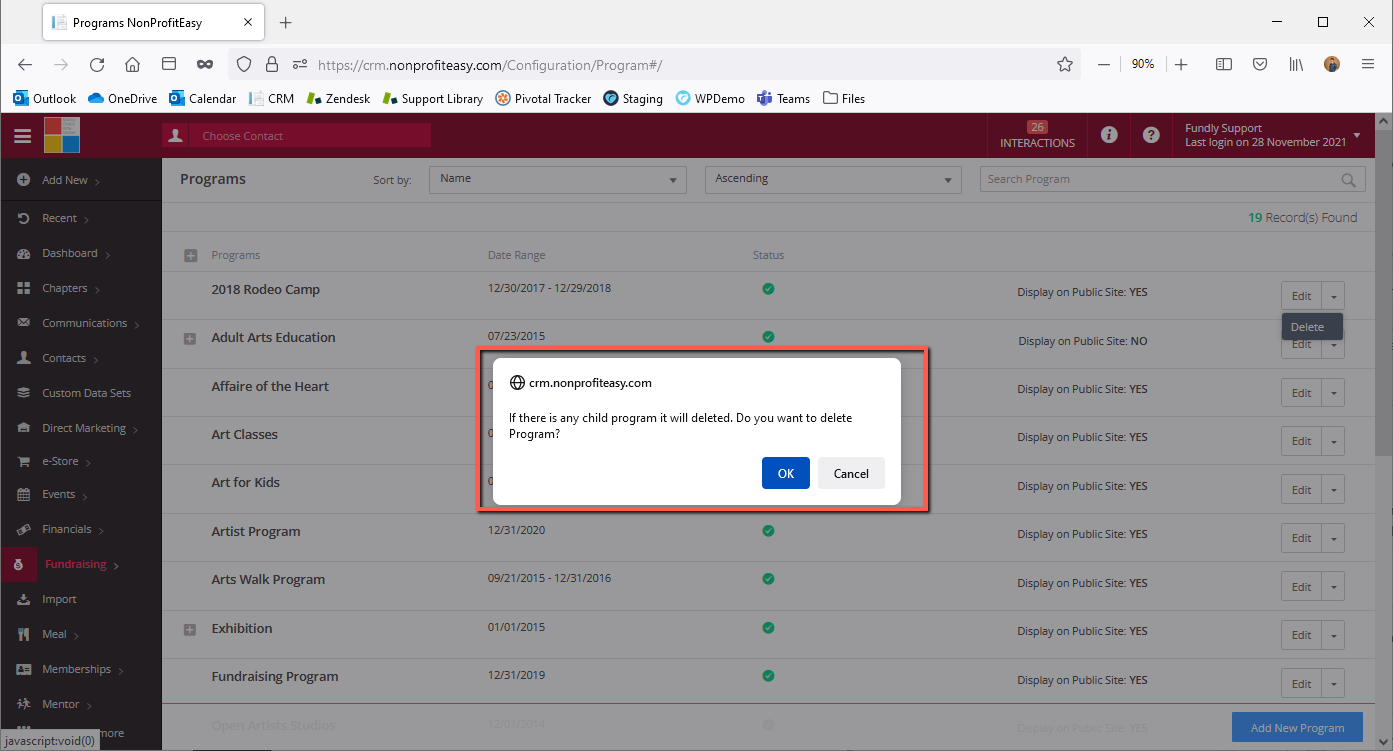This screenshot has width=1393, height=751.
Task: Open the Outlook bookmark
Action: 45,98
